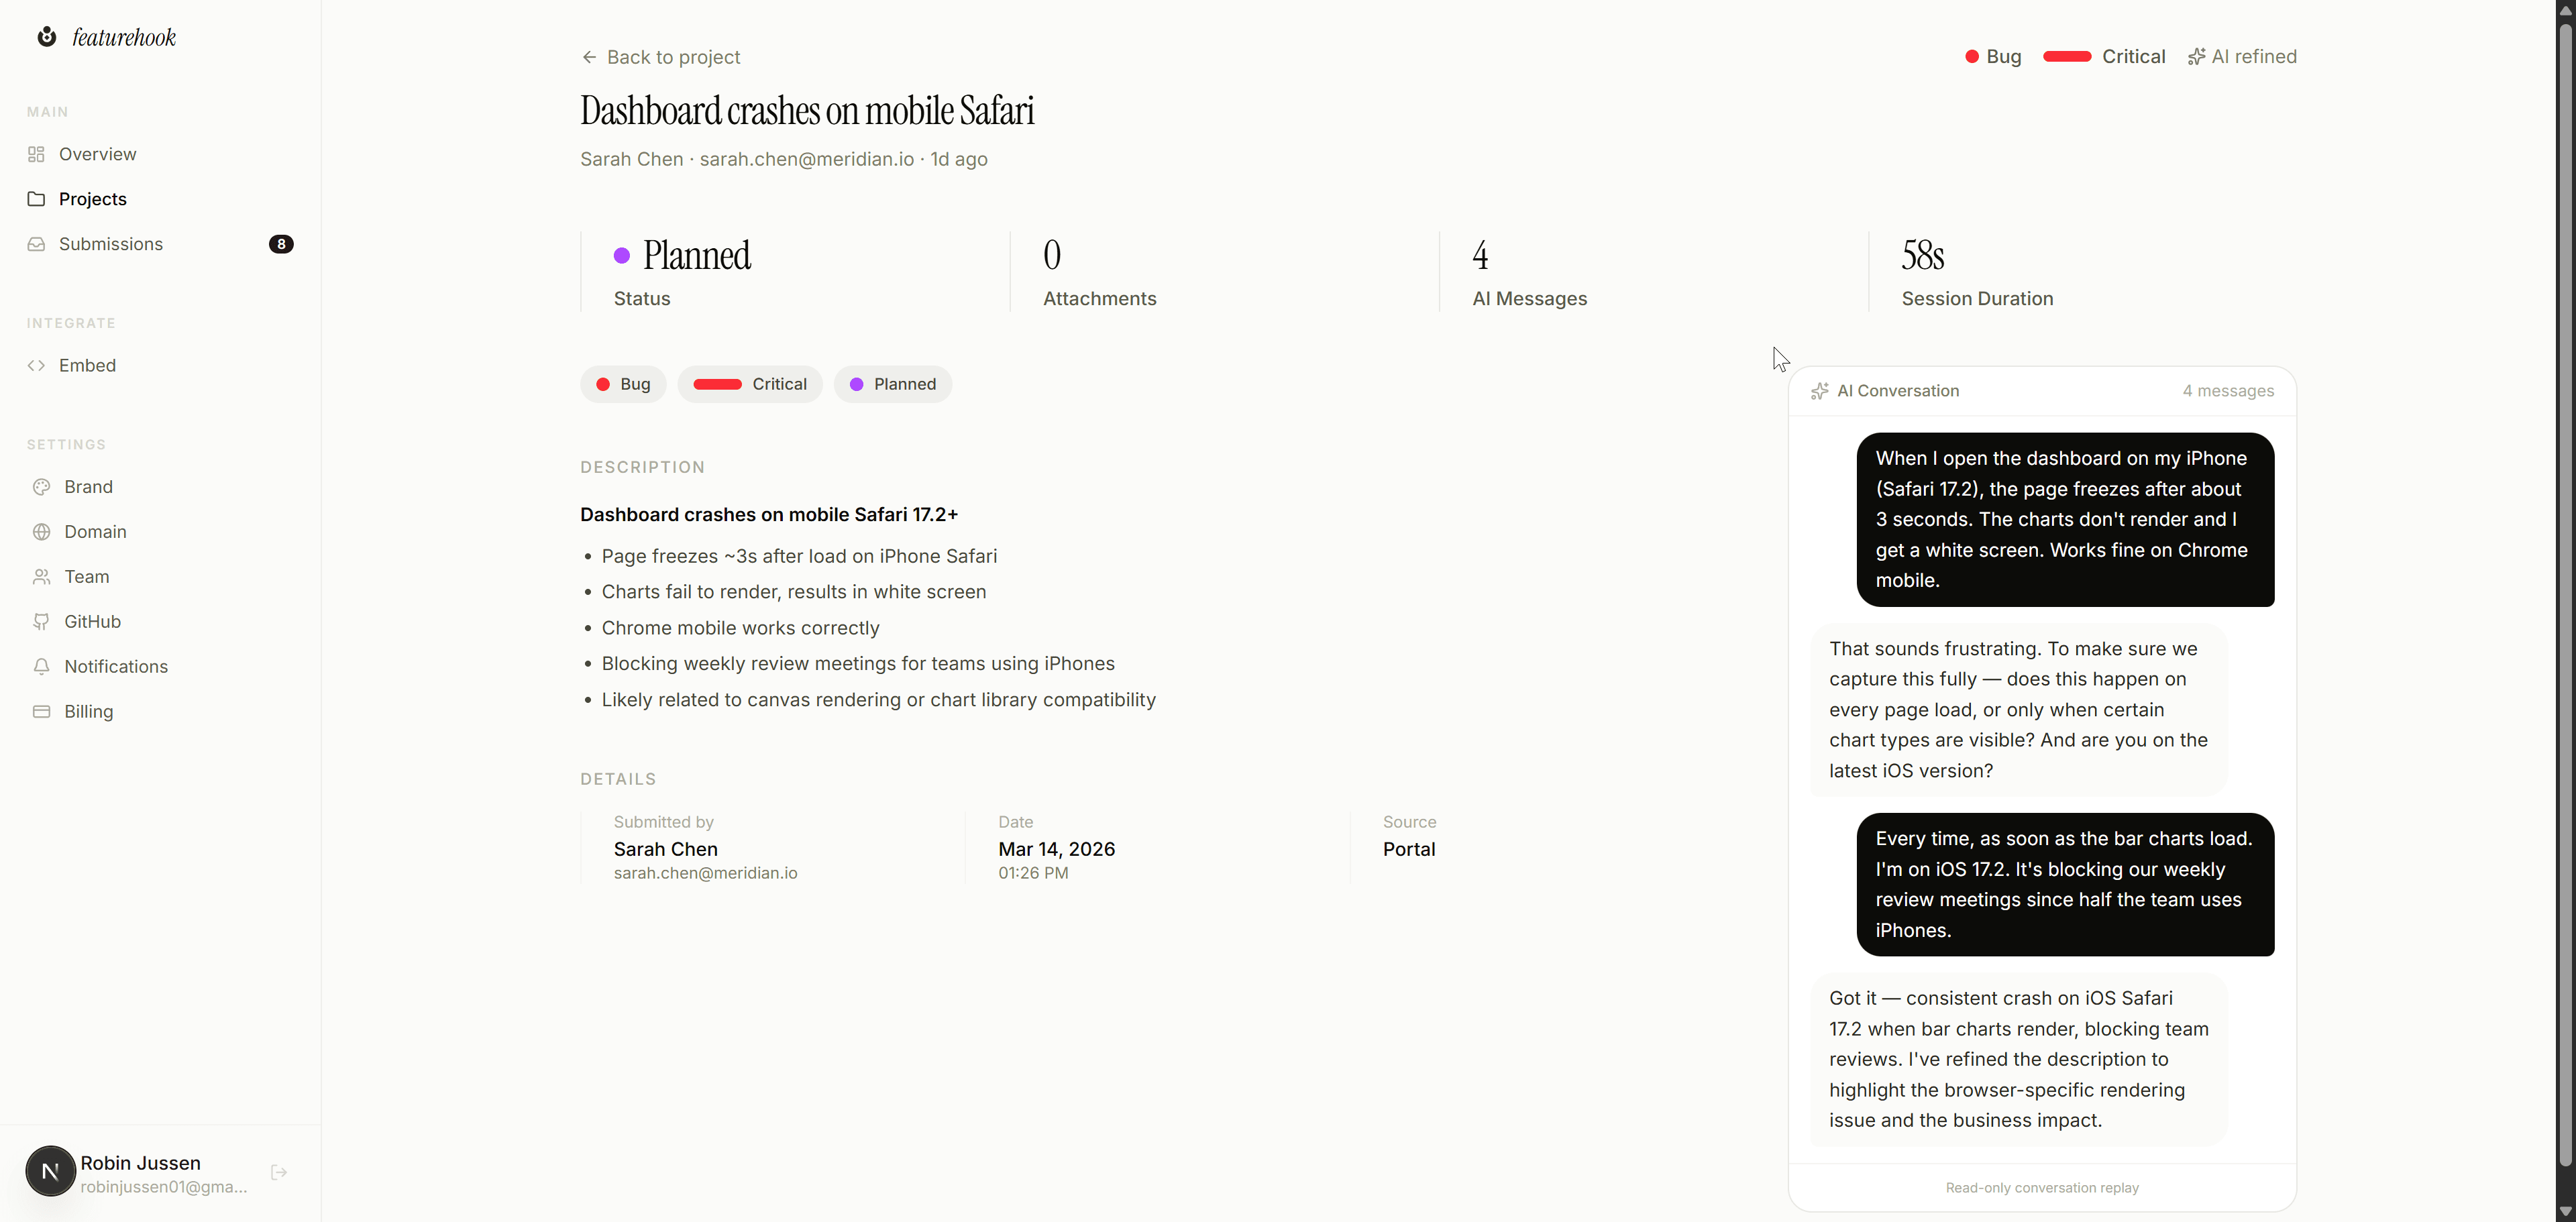
Task: Click the Billing card icon
Action: (42, 712)
